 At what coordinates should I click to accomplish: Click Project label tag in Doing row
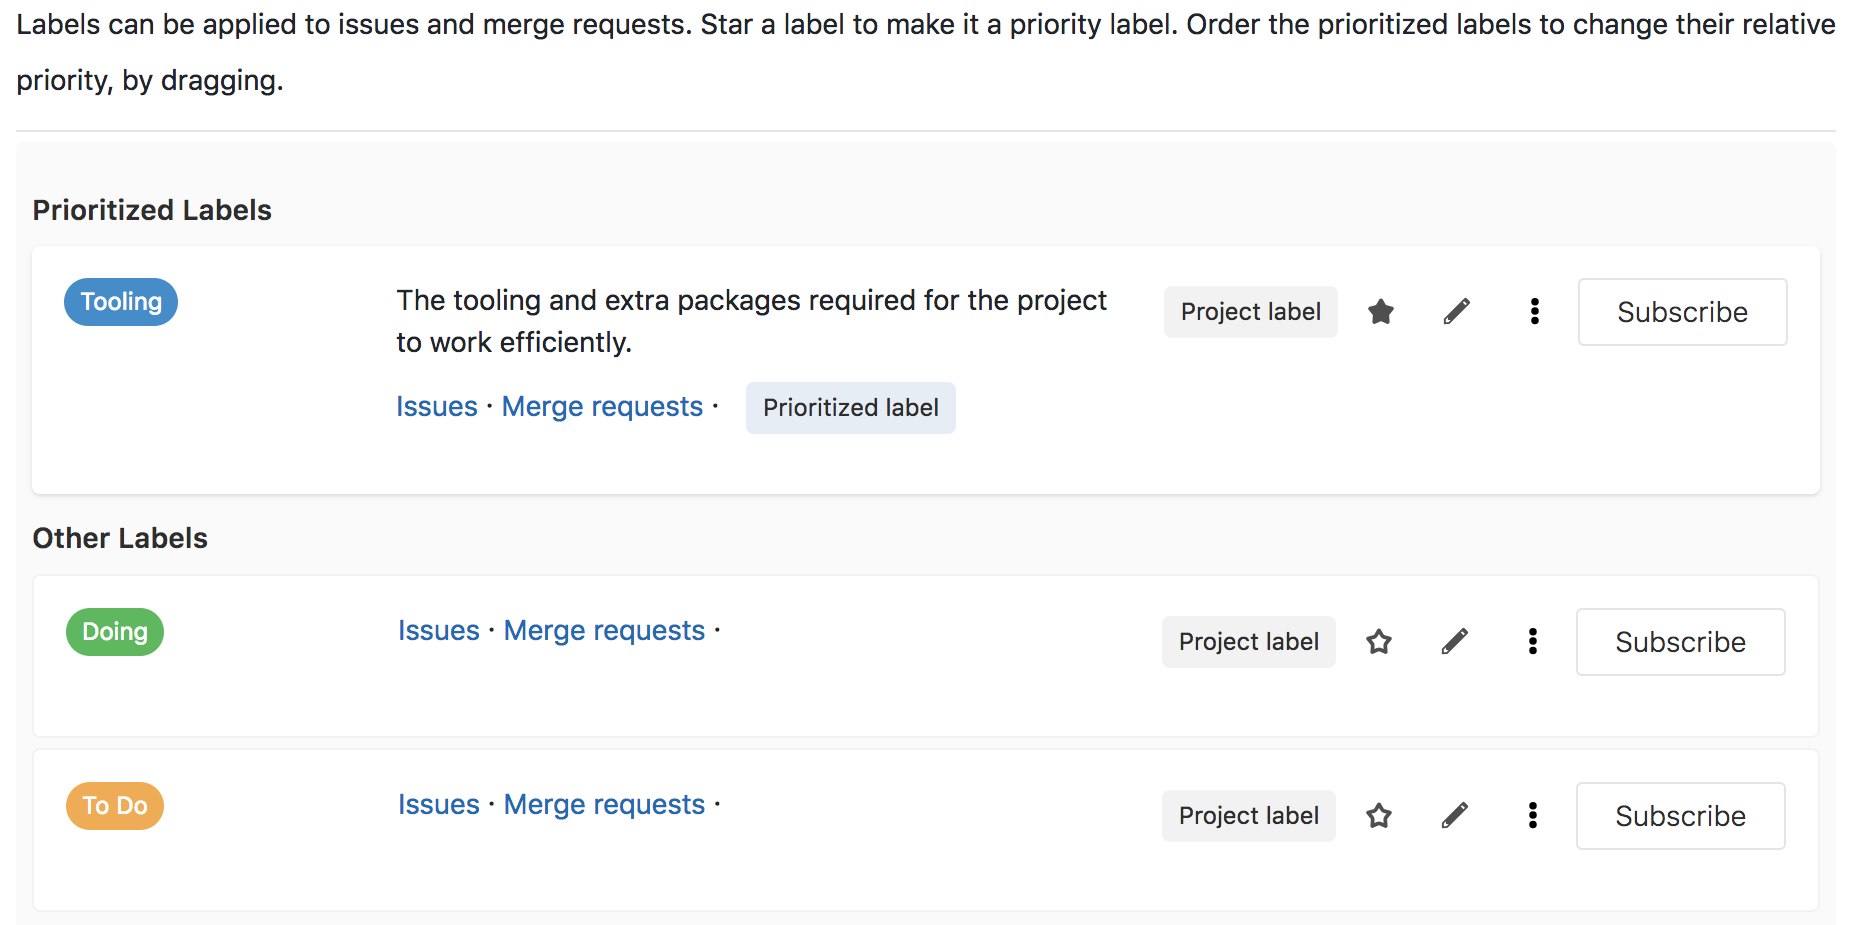(x=1249, y=642)
